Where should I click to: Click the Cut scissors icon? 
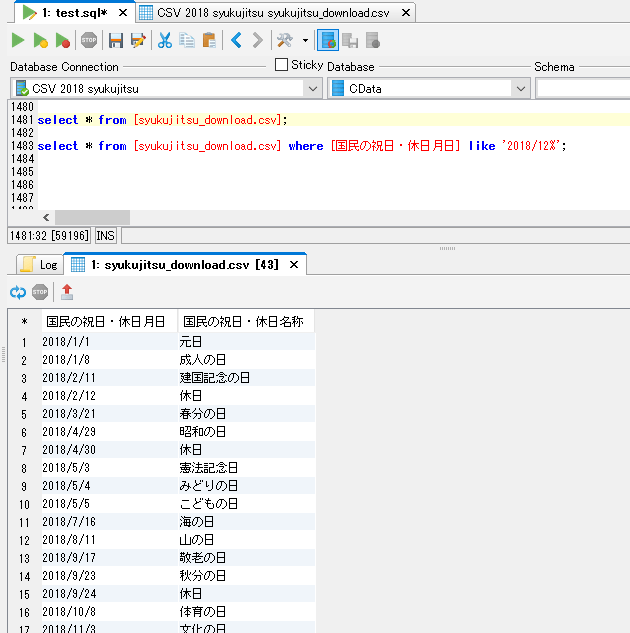[164, 40]
